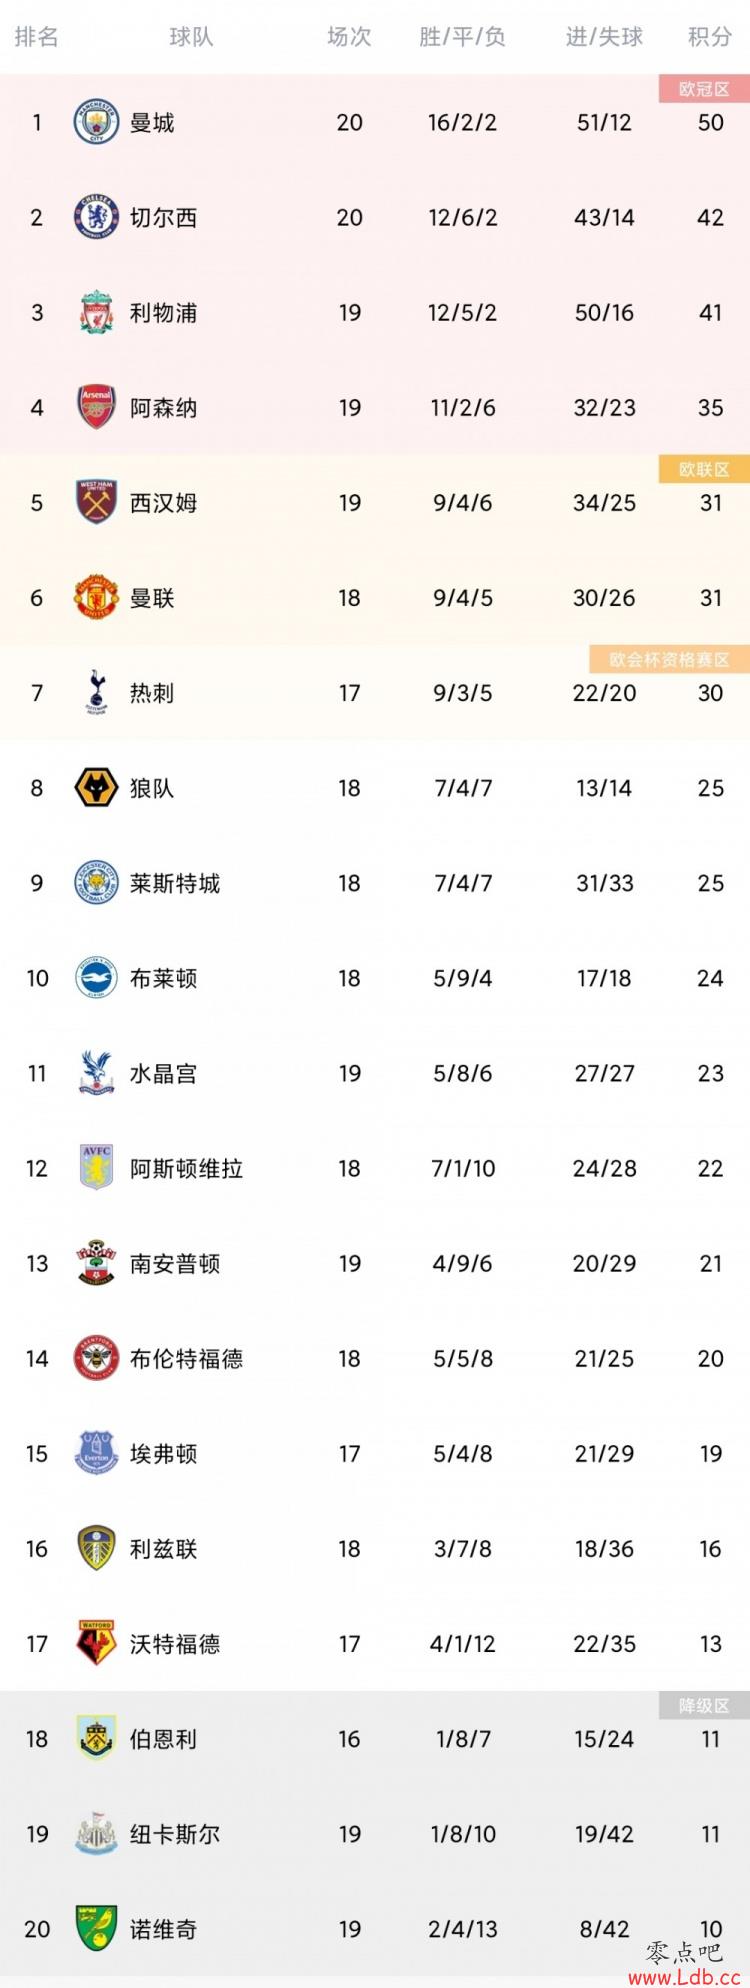Viewport: 750px width, 1988px height.
Task: Sort by the 排名 ranking header
Action: [x=37, y=37]
